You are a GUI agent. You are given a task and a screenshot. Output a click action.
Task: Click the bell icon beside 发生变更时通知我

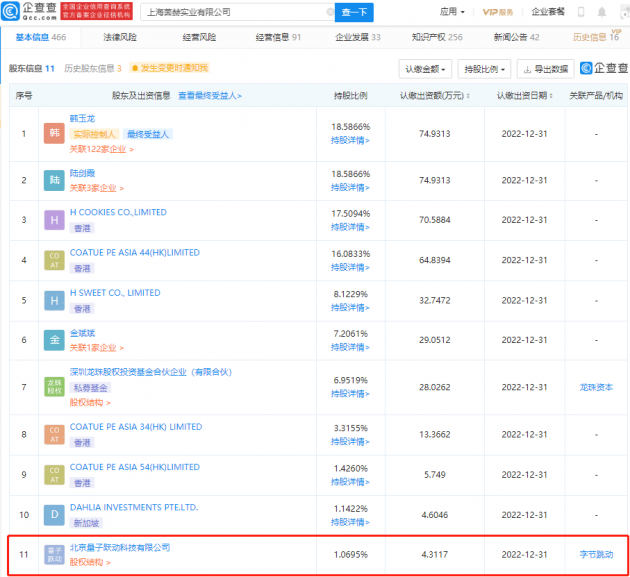tap(135, 68)
